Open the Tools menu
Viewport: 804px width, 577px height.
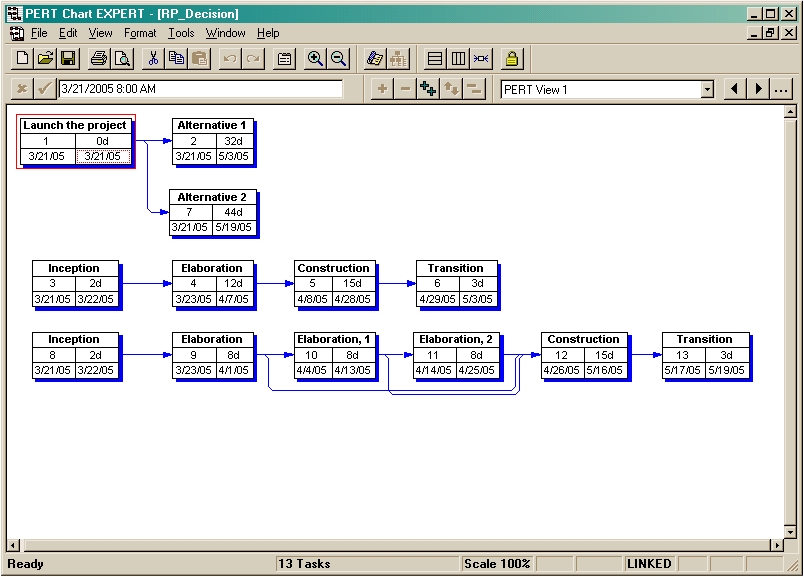pos(180,33)
